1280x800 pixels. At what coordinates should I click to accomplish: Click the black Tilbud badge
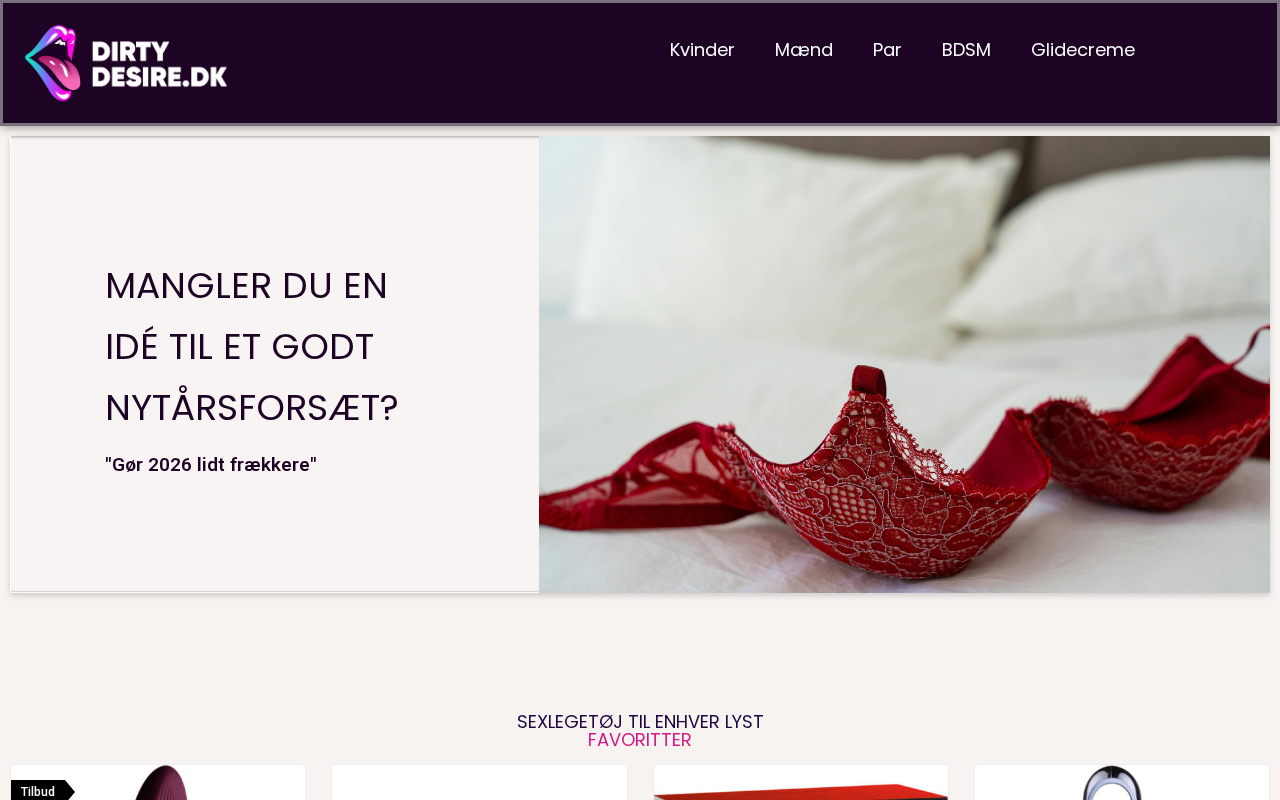pyautogui.click(x=42, y=791)
